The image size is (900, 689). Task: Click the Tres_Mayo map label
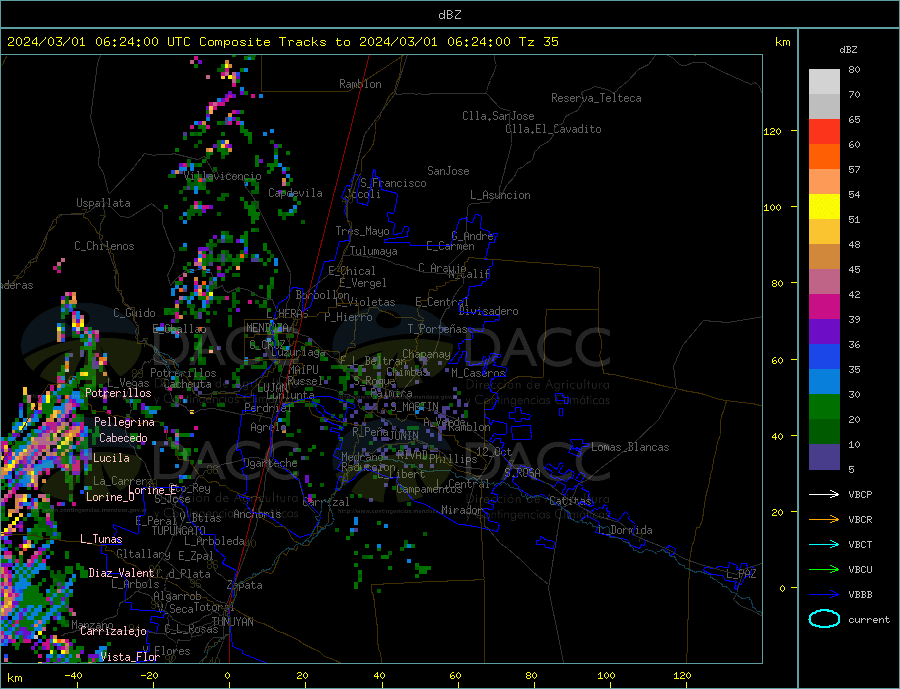pos(362,231)
